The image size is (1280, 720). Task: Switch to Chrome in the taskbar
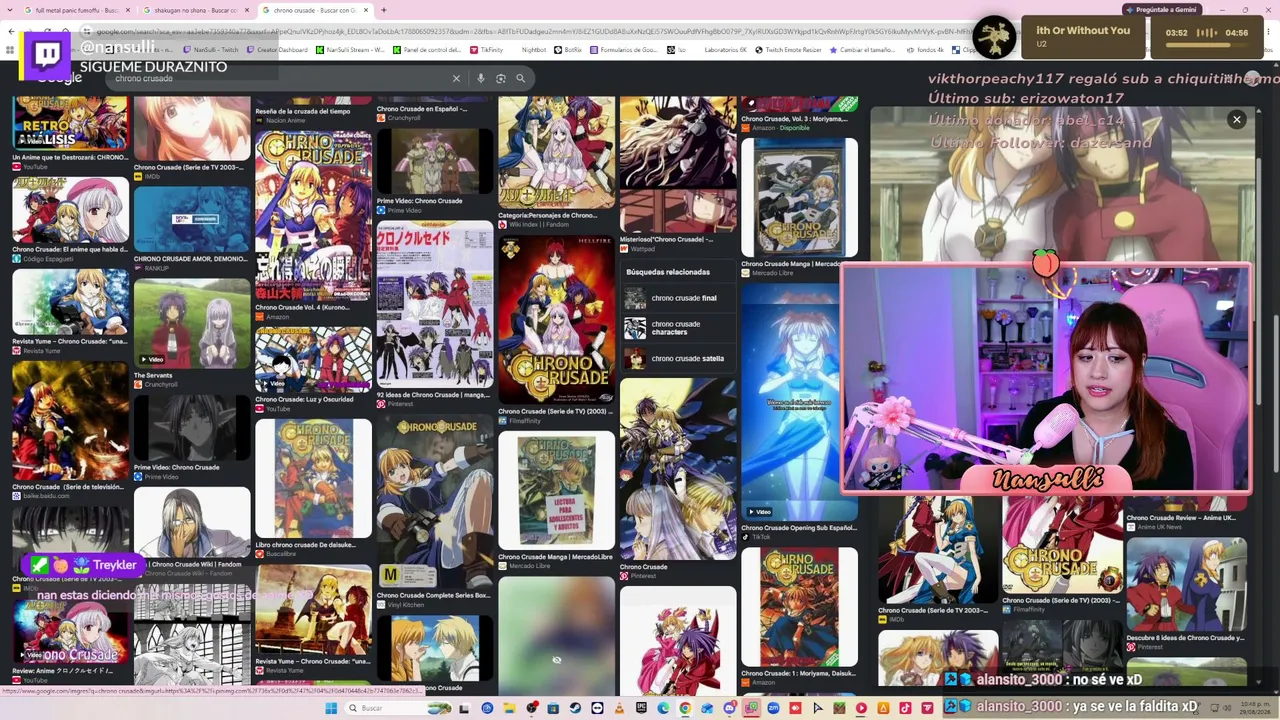coord(685,708)
